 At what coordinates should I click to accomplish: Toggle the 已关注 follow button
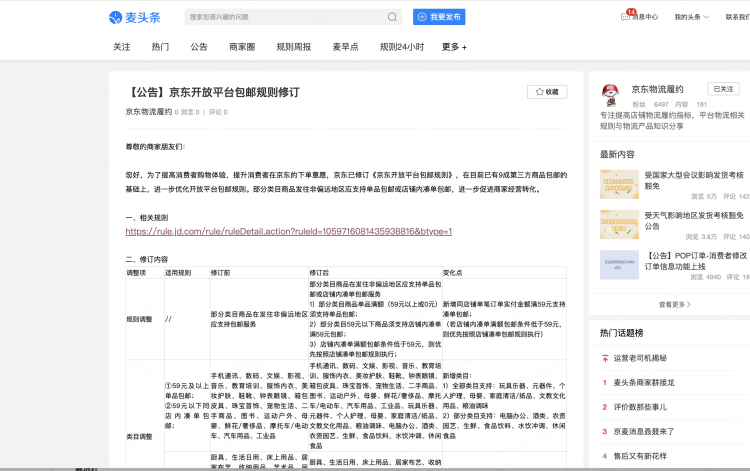(722, 89)
